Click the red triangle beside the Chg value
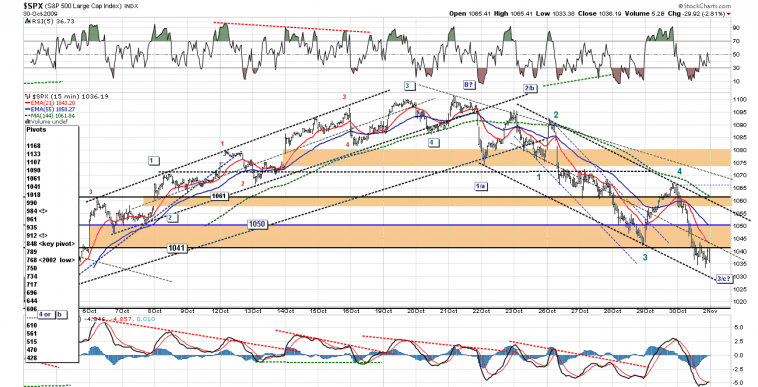The image size is (758, 387). [729, 14]
